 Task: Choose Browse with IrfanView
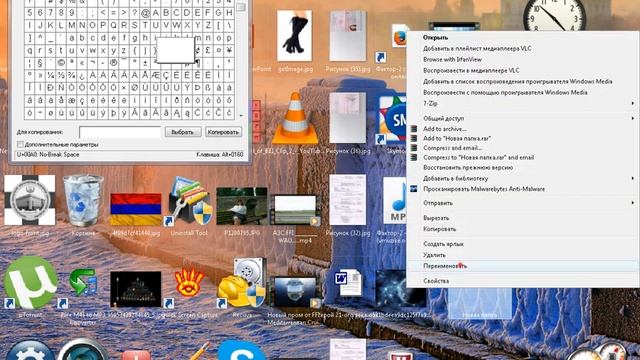pos(522,60)
